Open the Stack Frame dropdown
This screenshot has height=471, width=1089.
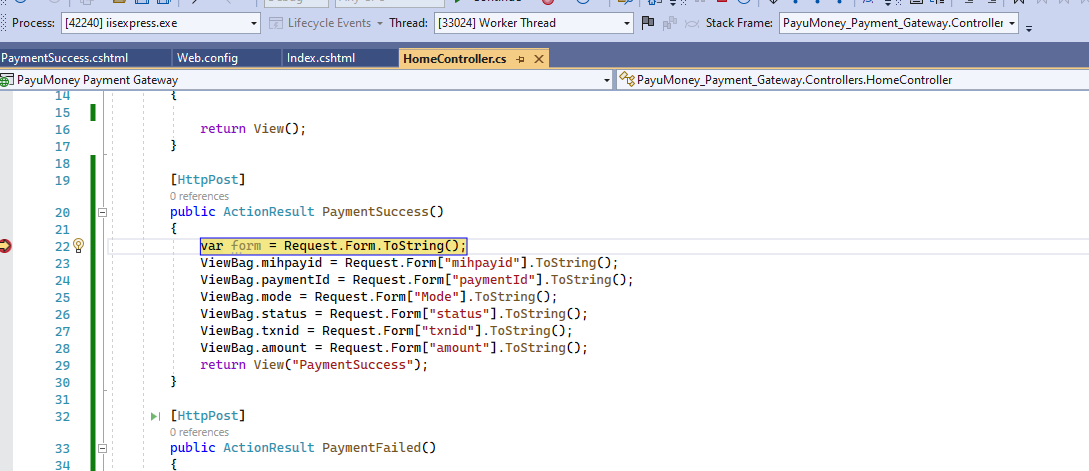pos(899,23)
